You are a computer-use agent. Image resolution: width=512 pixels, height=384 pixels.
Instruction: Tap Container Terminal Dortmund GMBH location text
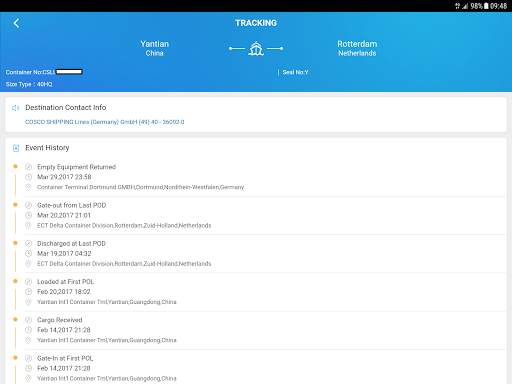(140, 187)
